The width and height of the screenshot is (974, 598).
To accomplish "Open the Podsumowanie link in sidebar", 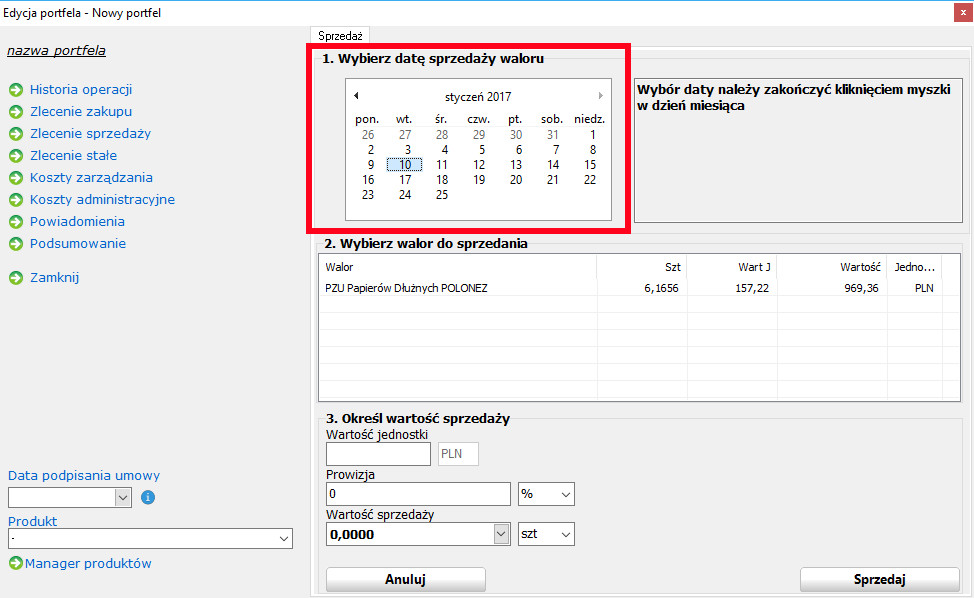I will pos(78,244).
